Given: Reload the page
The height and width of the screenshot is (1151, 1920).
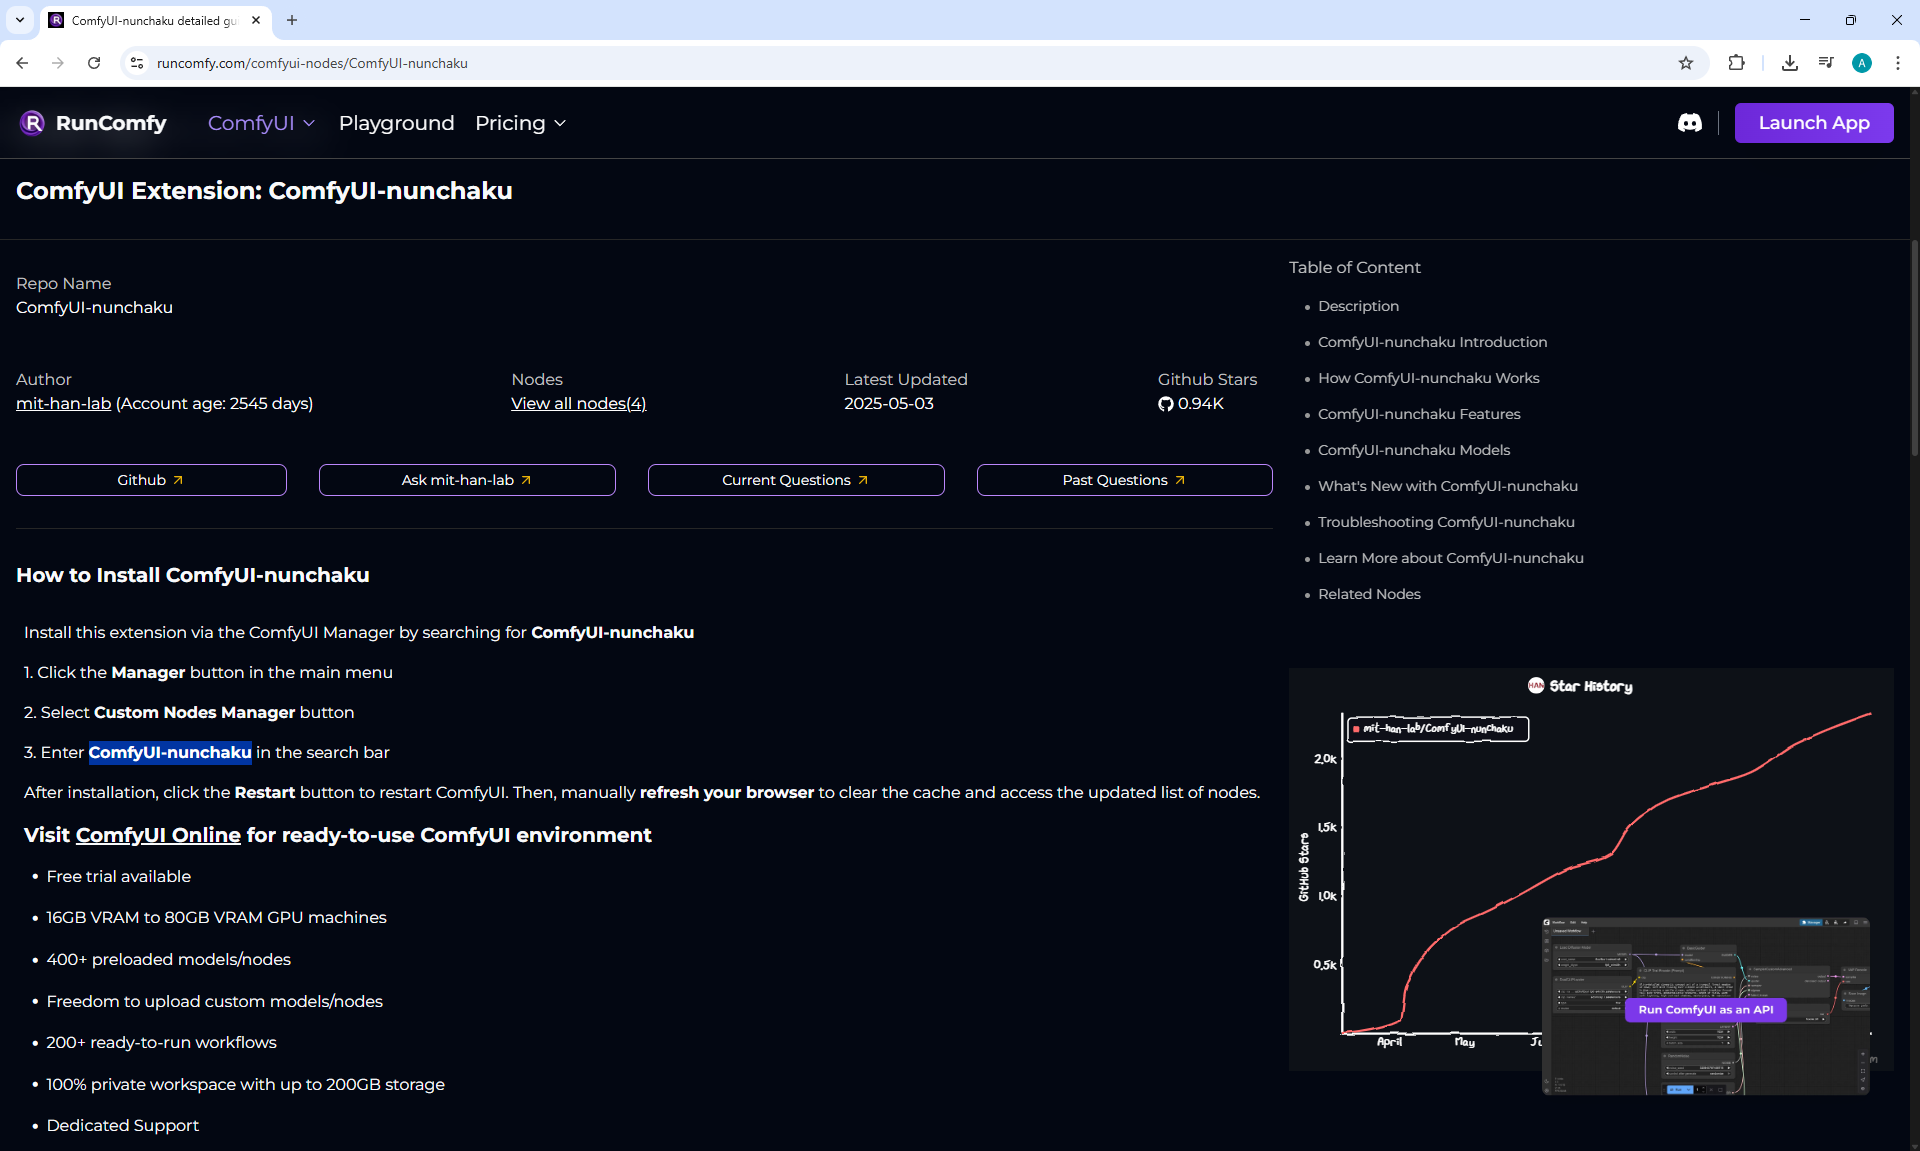Looking at the screenshot, I should pos(94,63).
